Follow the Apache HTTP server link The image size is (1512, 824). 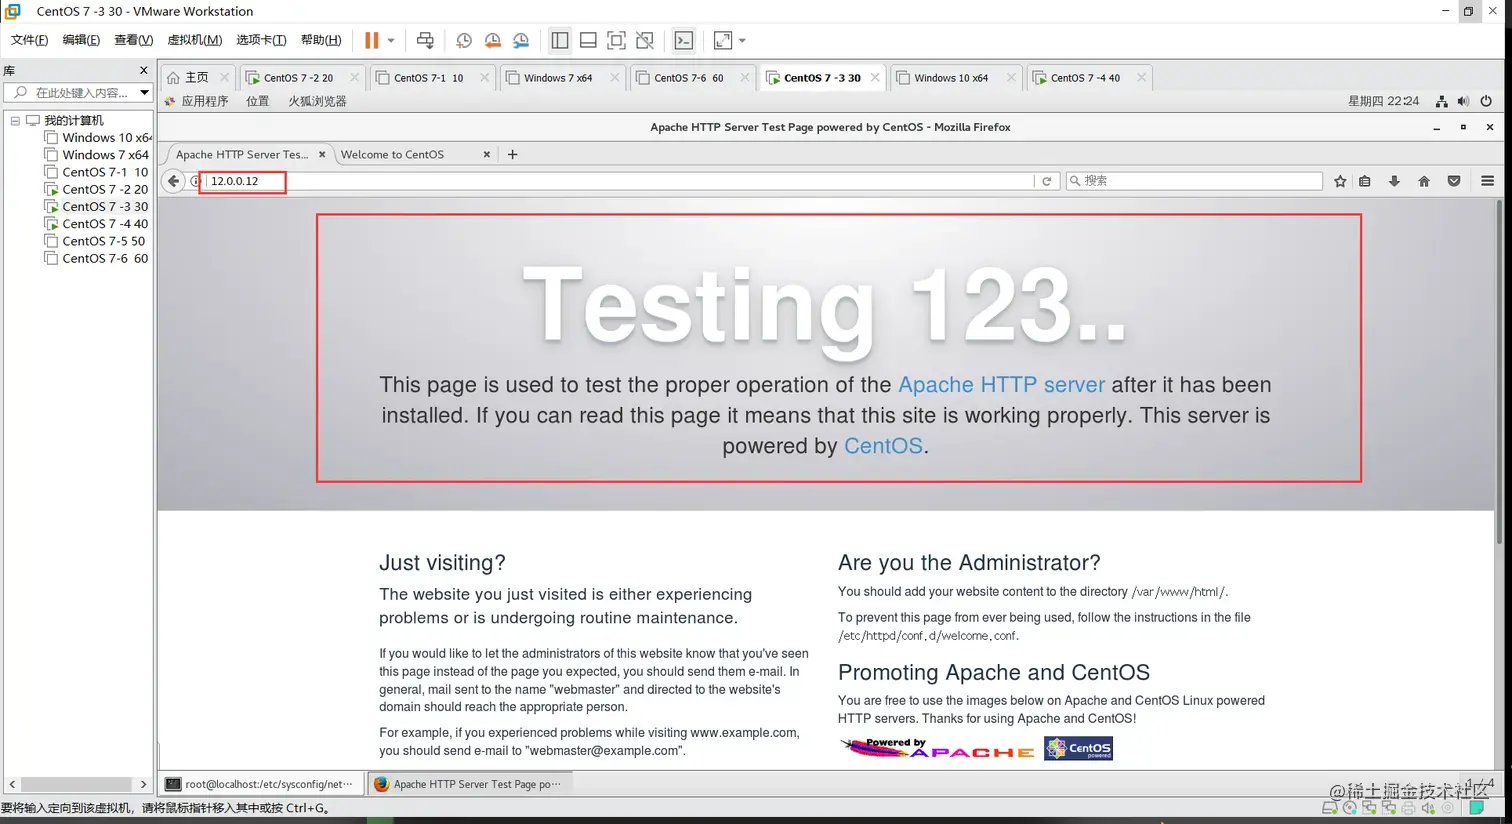coord(1002,385)
